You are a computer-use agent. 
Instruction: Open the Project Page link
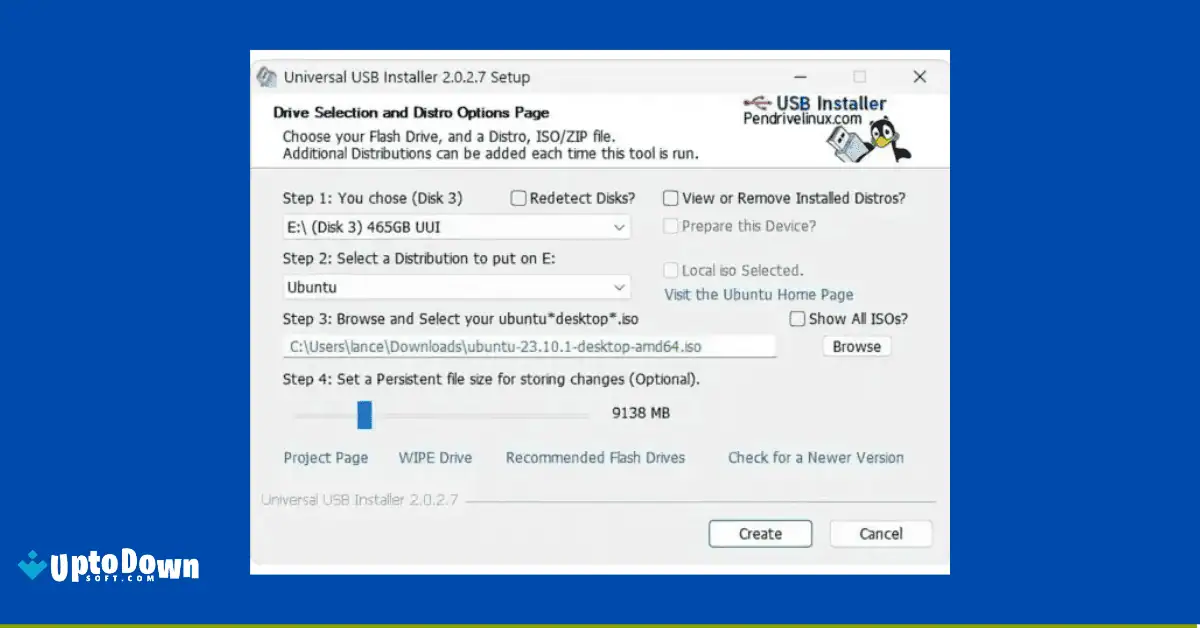325,457
